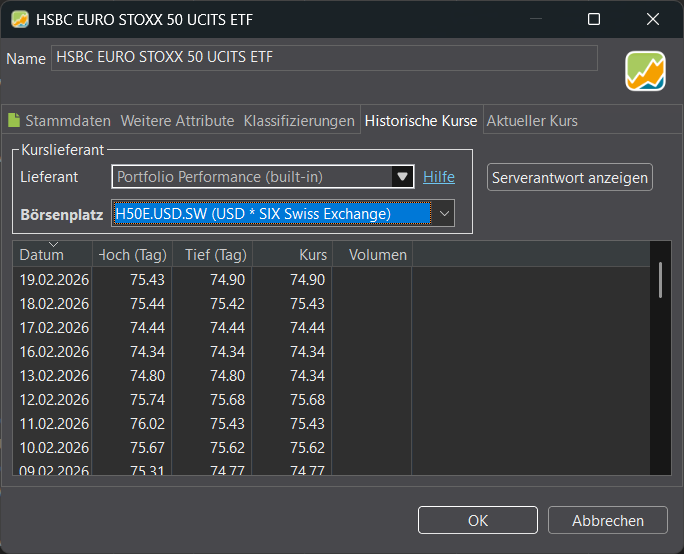
Task: Click the Serverantwort anzeigen button
Action: click(570, 178)
